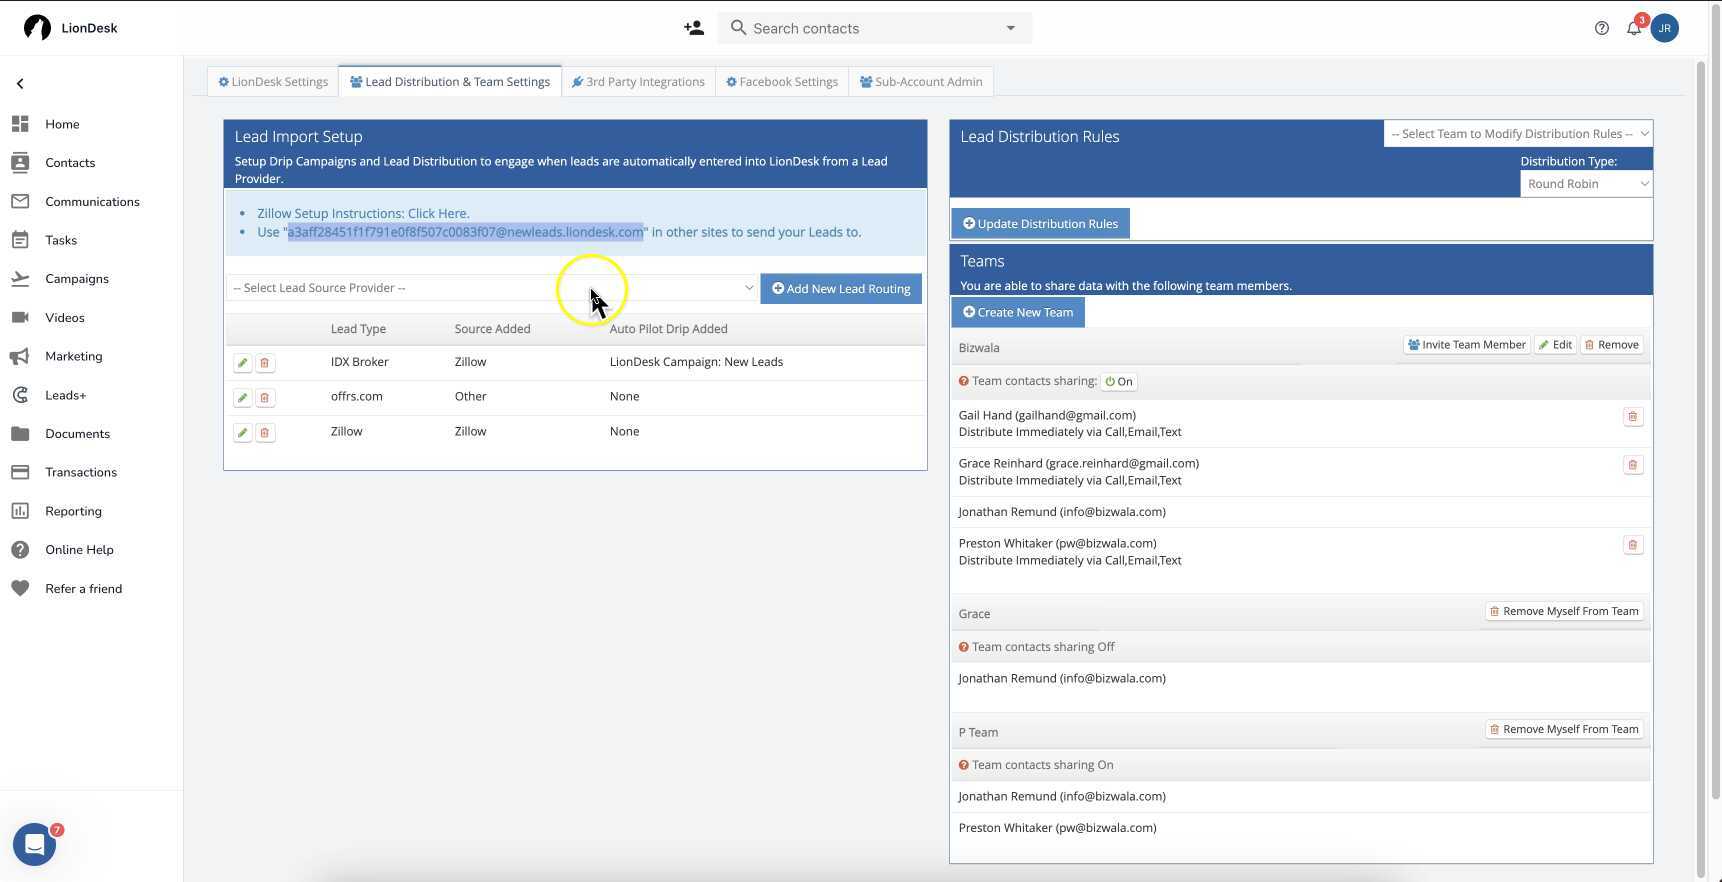Click Add New Lead Routing button
The width and height of the screenshot is (1722, 882).
pyautogui.click(x=840, y=289)
